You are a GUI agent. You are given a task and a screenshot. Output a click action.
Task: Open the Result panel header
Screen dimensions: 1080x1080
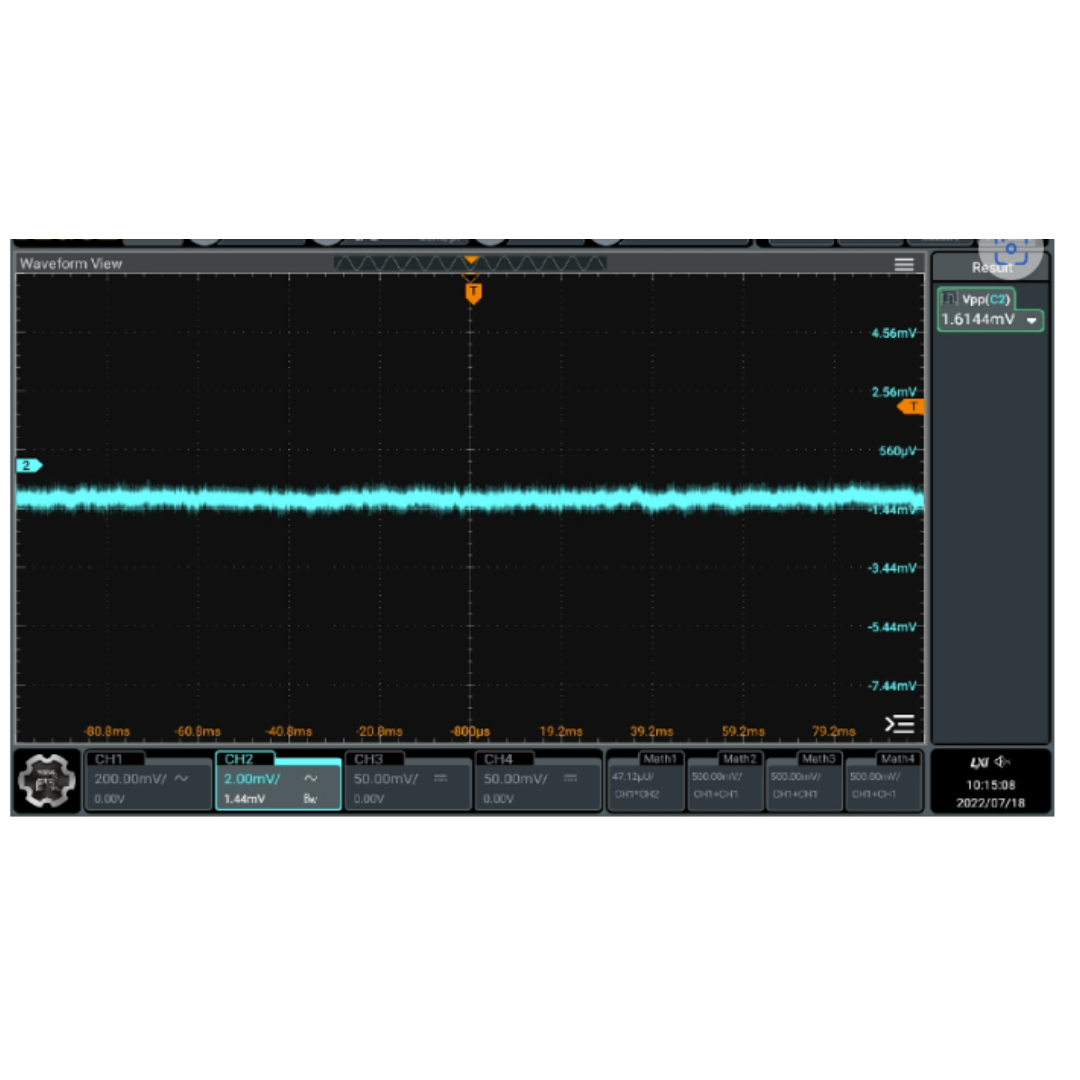point(991,267)
